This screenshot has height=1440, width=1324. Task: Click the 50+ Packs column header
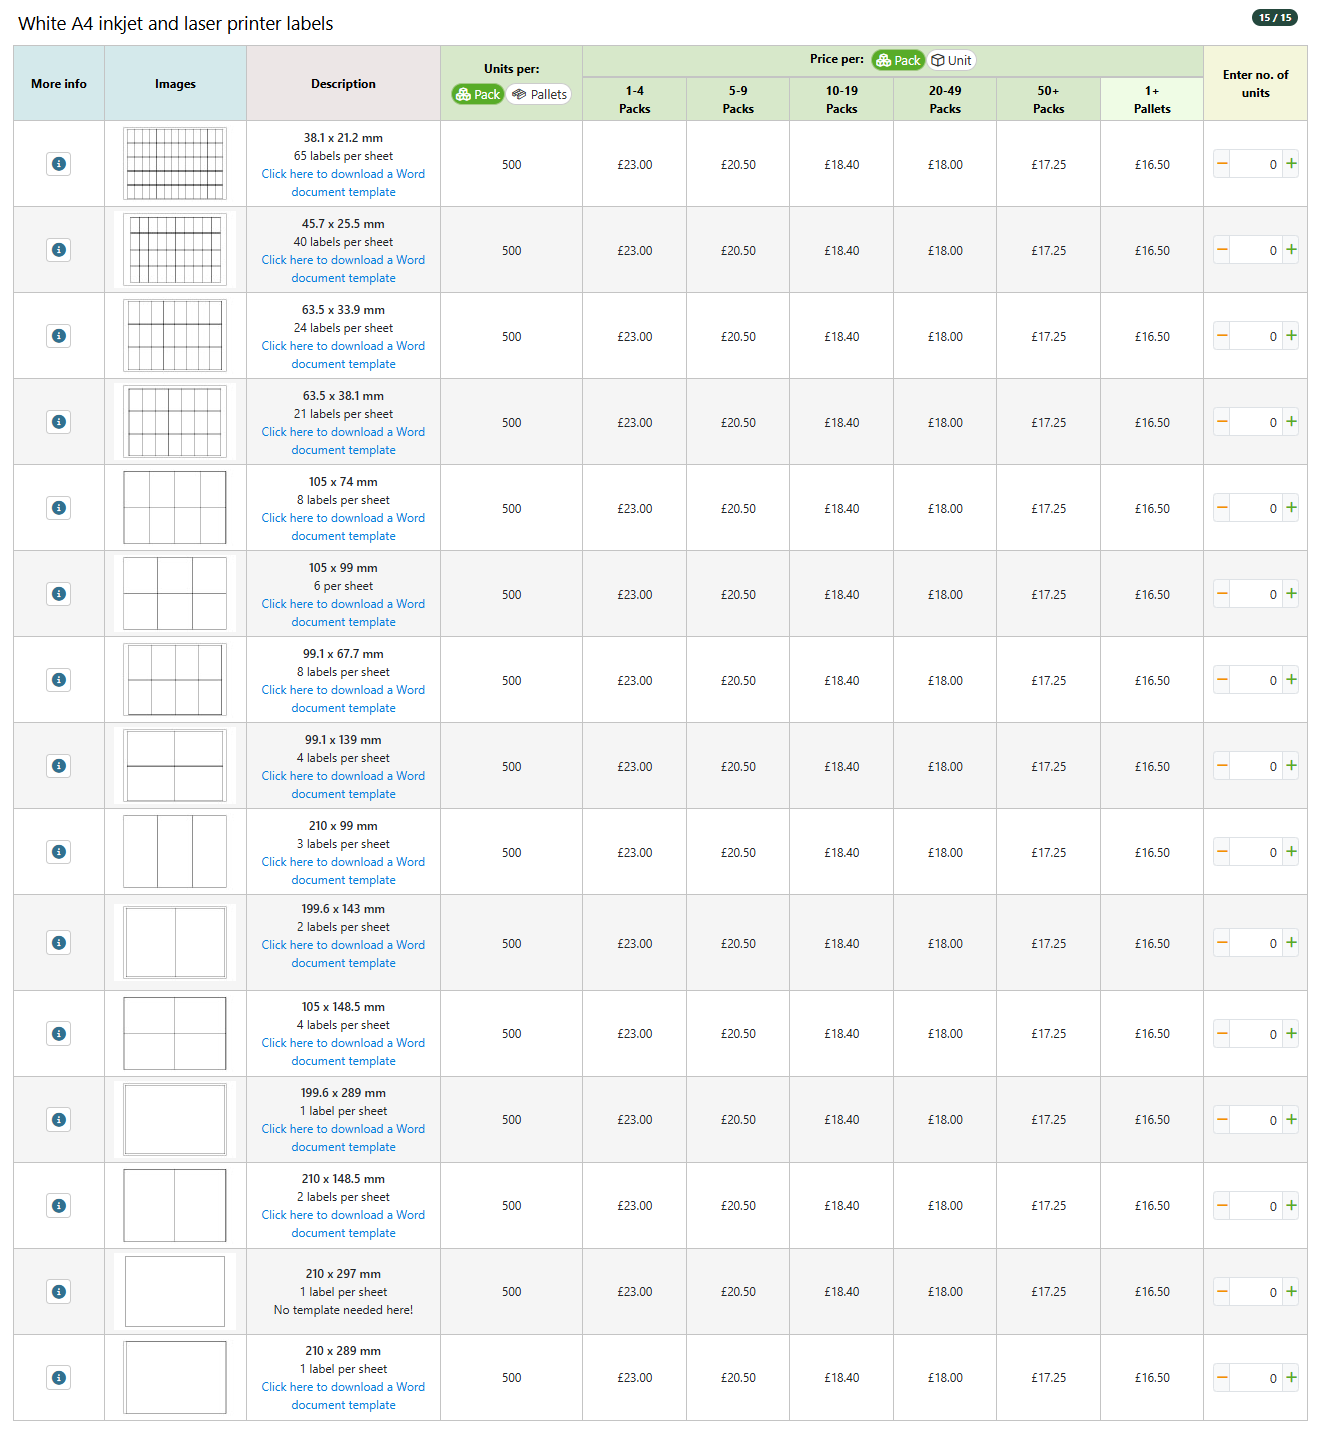[x=1048, y=99]
